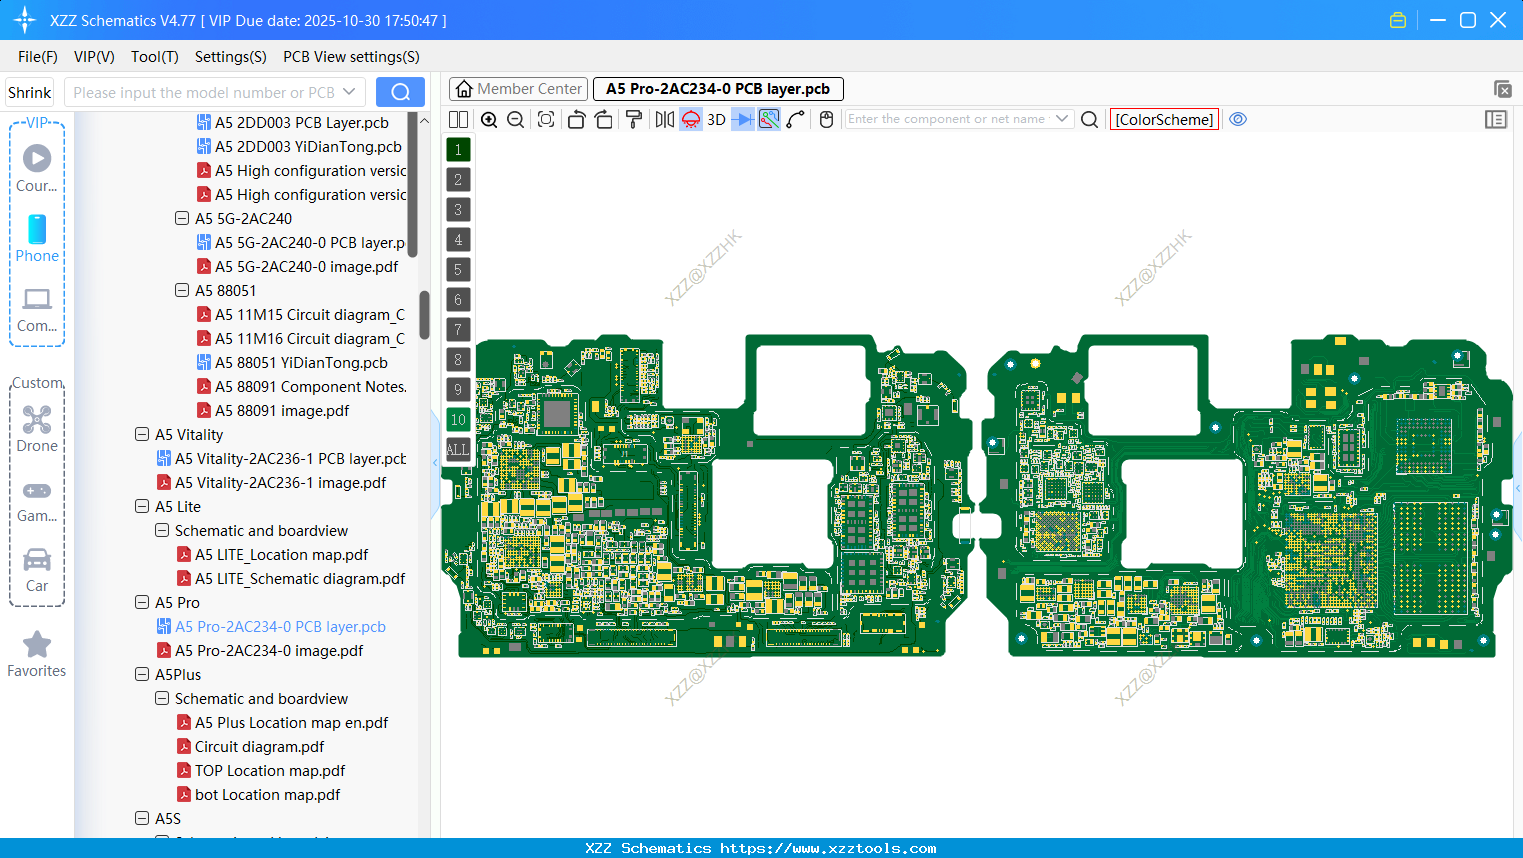Collapse the A5 Pro tree node
Image resolution: width=1523 pixels, height=858 pixels.
pyautogui.click(x=141, y=602)
